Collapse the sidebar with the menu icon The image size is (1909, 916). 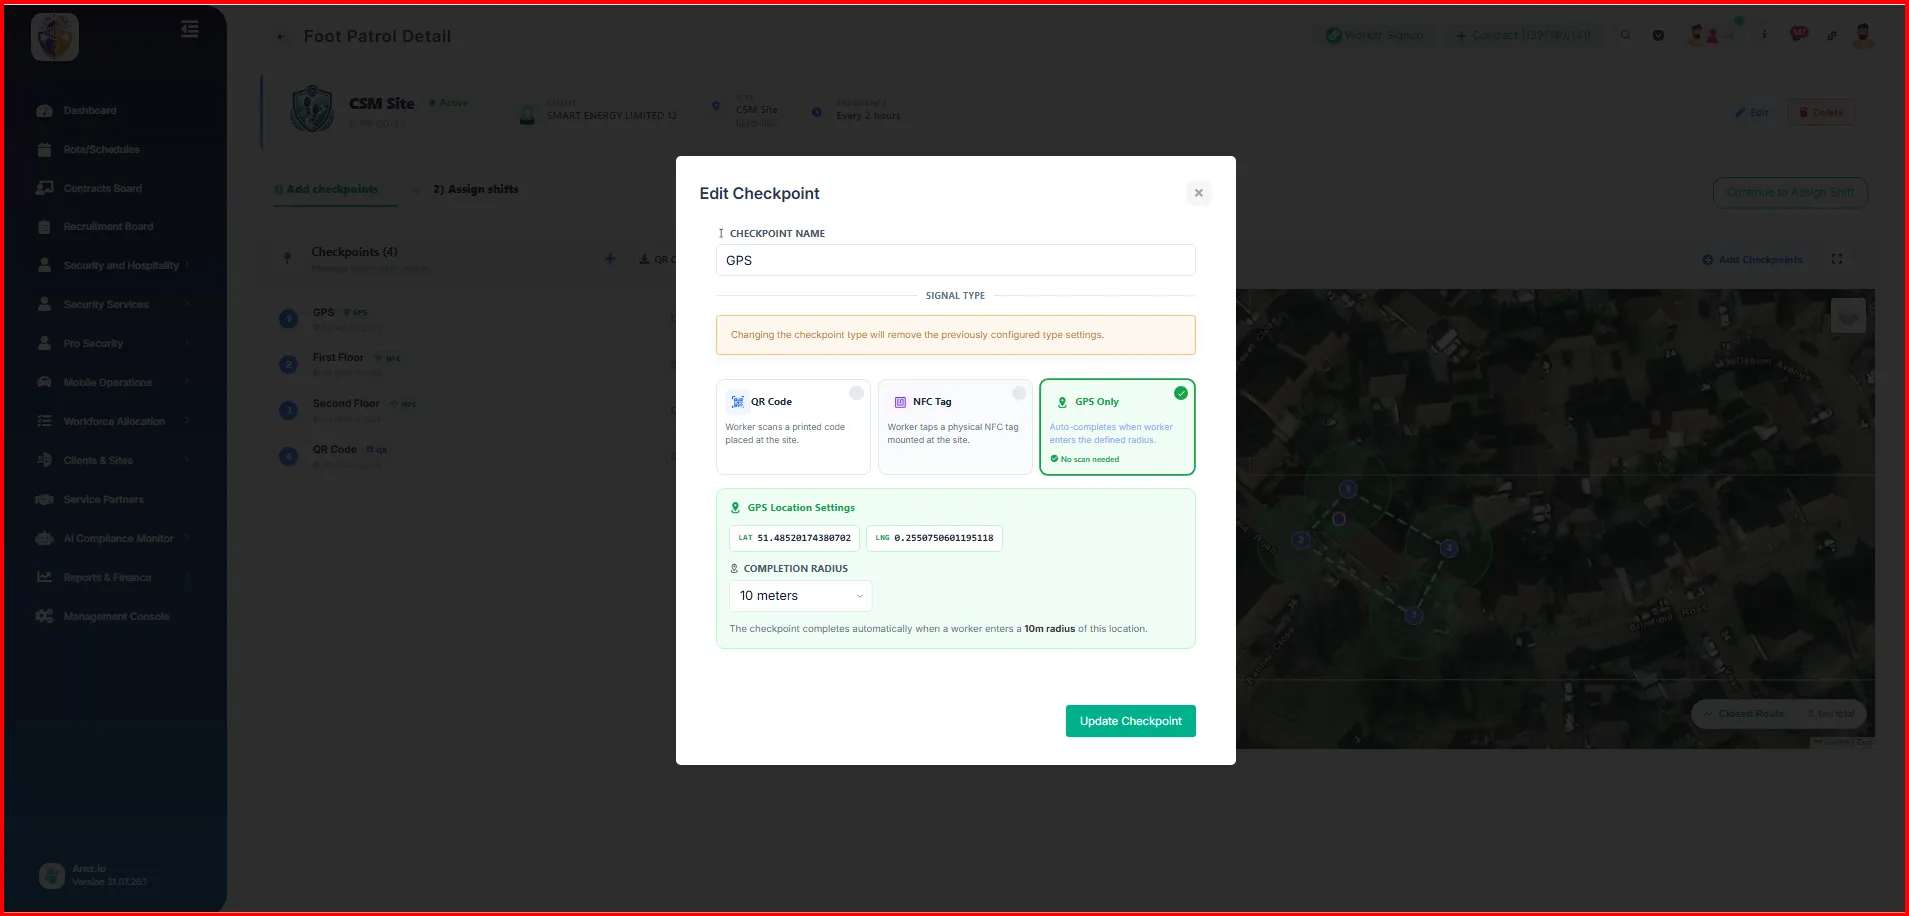coord(190,30)
